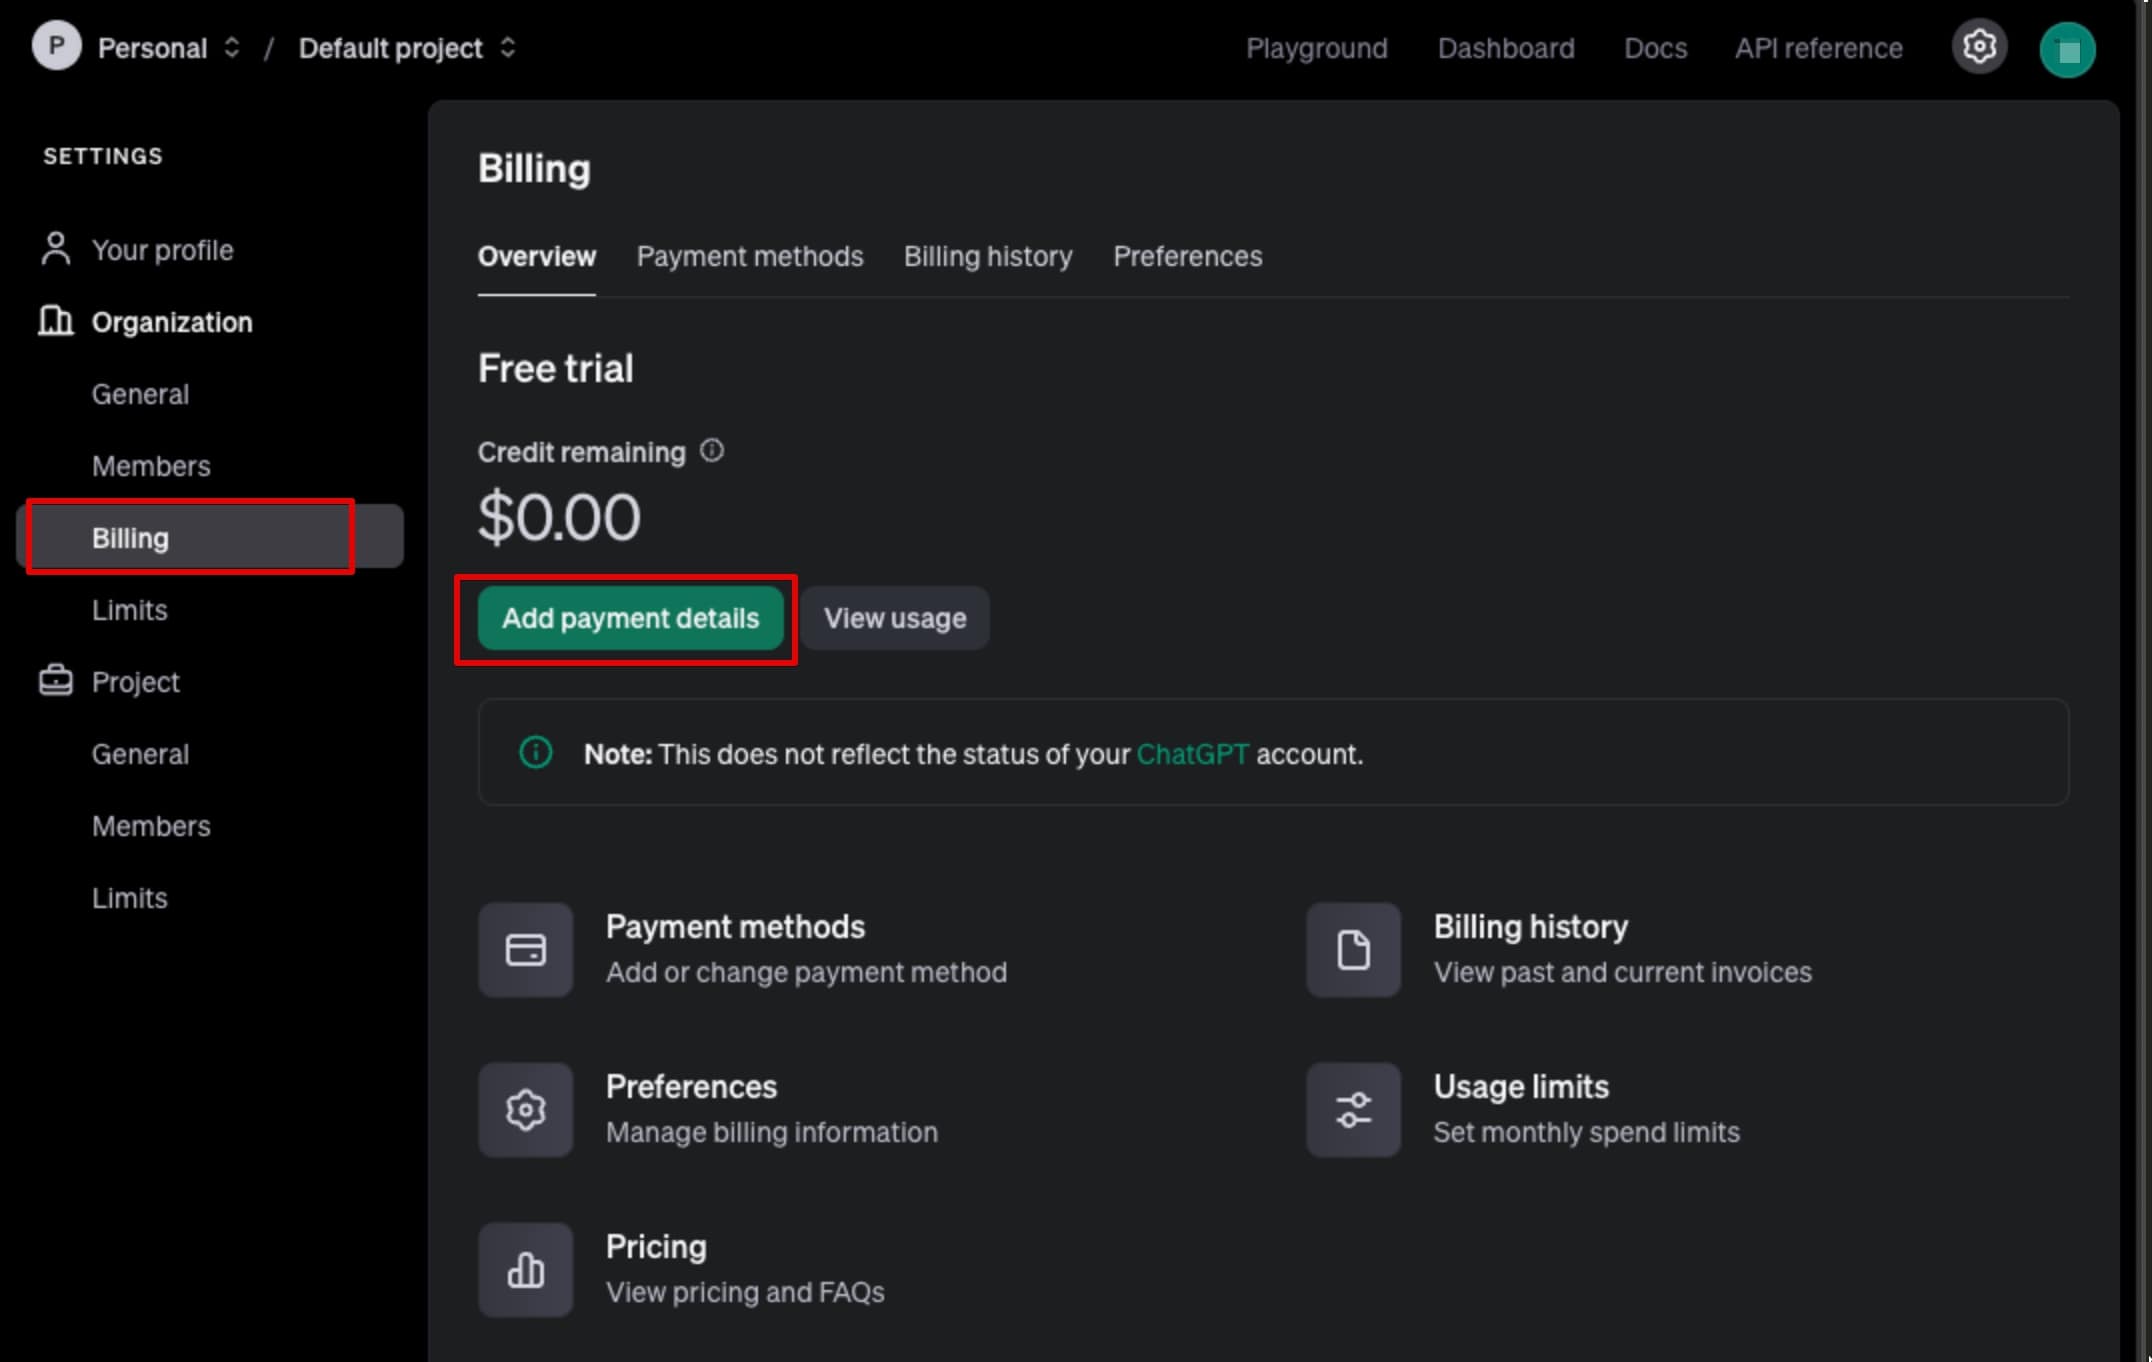The width and height of the screenshot is (2152, 1362).
Task: Click the Pricing bar chart icon
Action: point(525,1269)
